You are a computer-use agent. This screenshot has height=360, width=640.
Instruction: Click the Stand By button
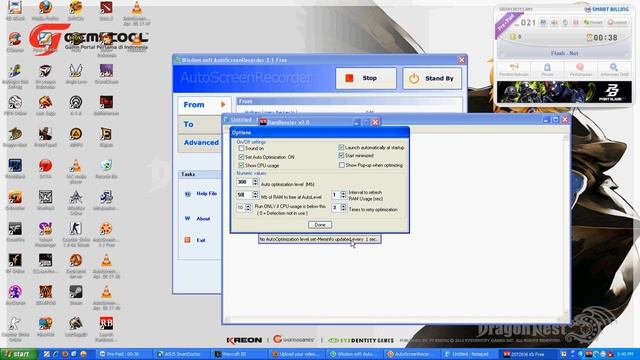432,78
